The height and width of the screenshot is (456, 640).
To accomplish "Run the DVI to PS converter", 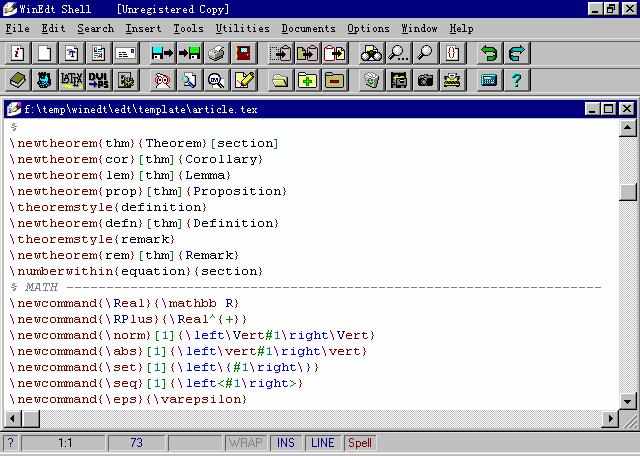I will (x=98, y=80).
